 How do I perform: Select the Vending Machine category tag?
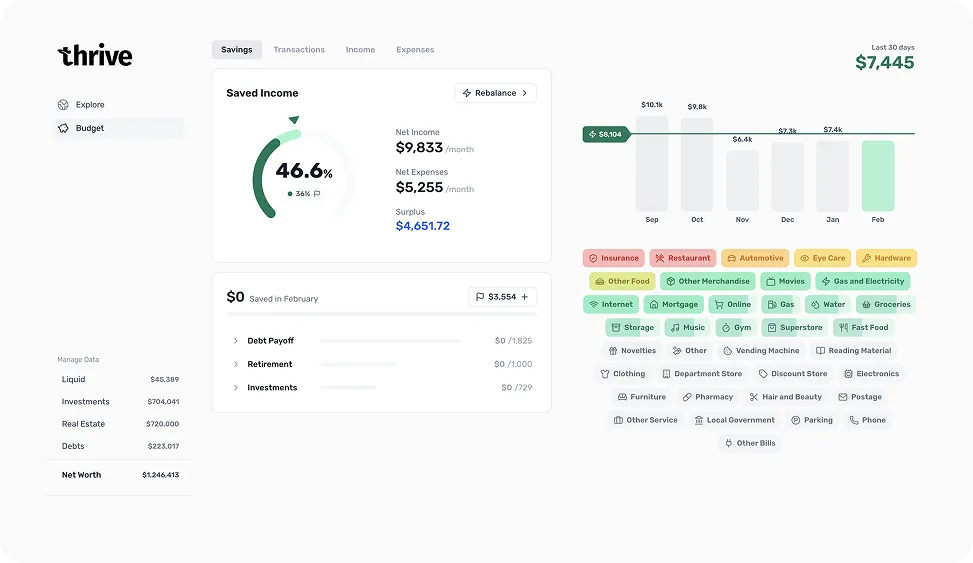(x=761, y=351)
